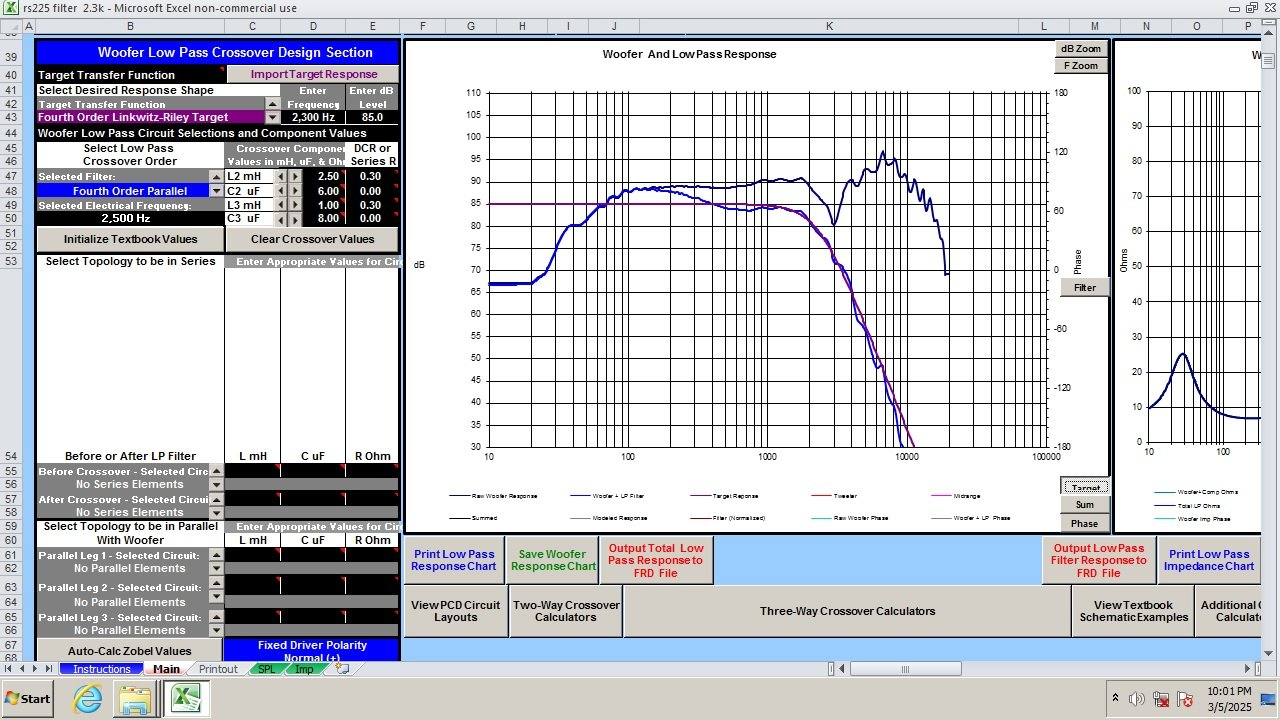The width and height of the screenshot is (1280, 720).
Task: Click first-sheet navigation arrow
Action: point(9,669)
